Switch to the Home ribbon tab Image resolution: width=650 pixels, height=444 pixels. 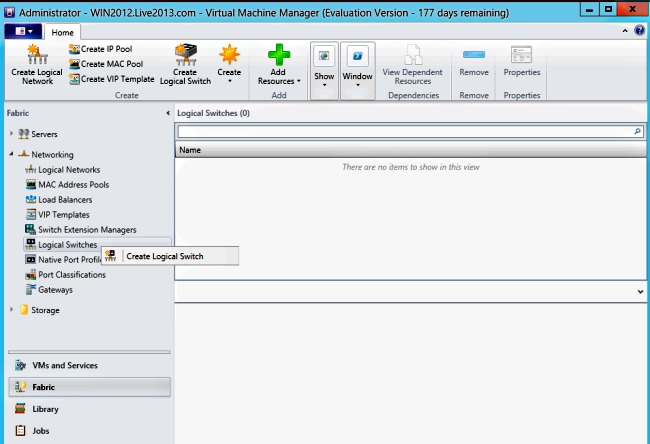coord(63,32)
